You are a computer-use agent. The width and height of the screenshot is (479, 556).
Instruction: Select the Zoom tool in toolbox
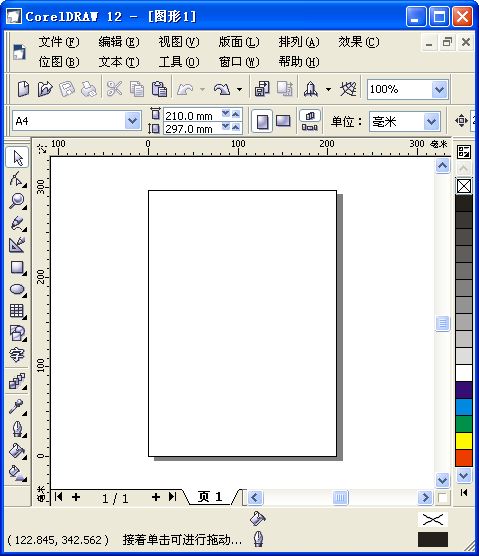coord(17,201)
